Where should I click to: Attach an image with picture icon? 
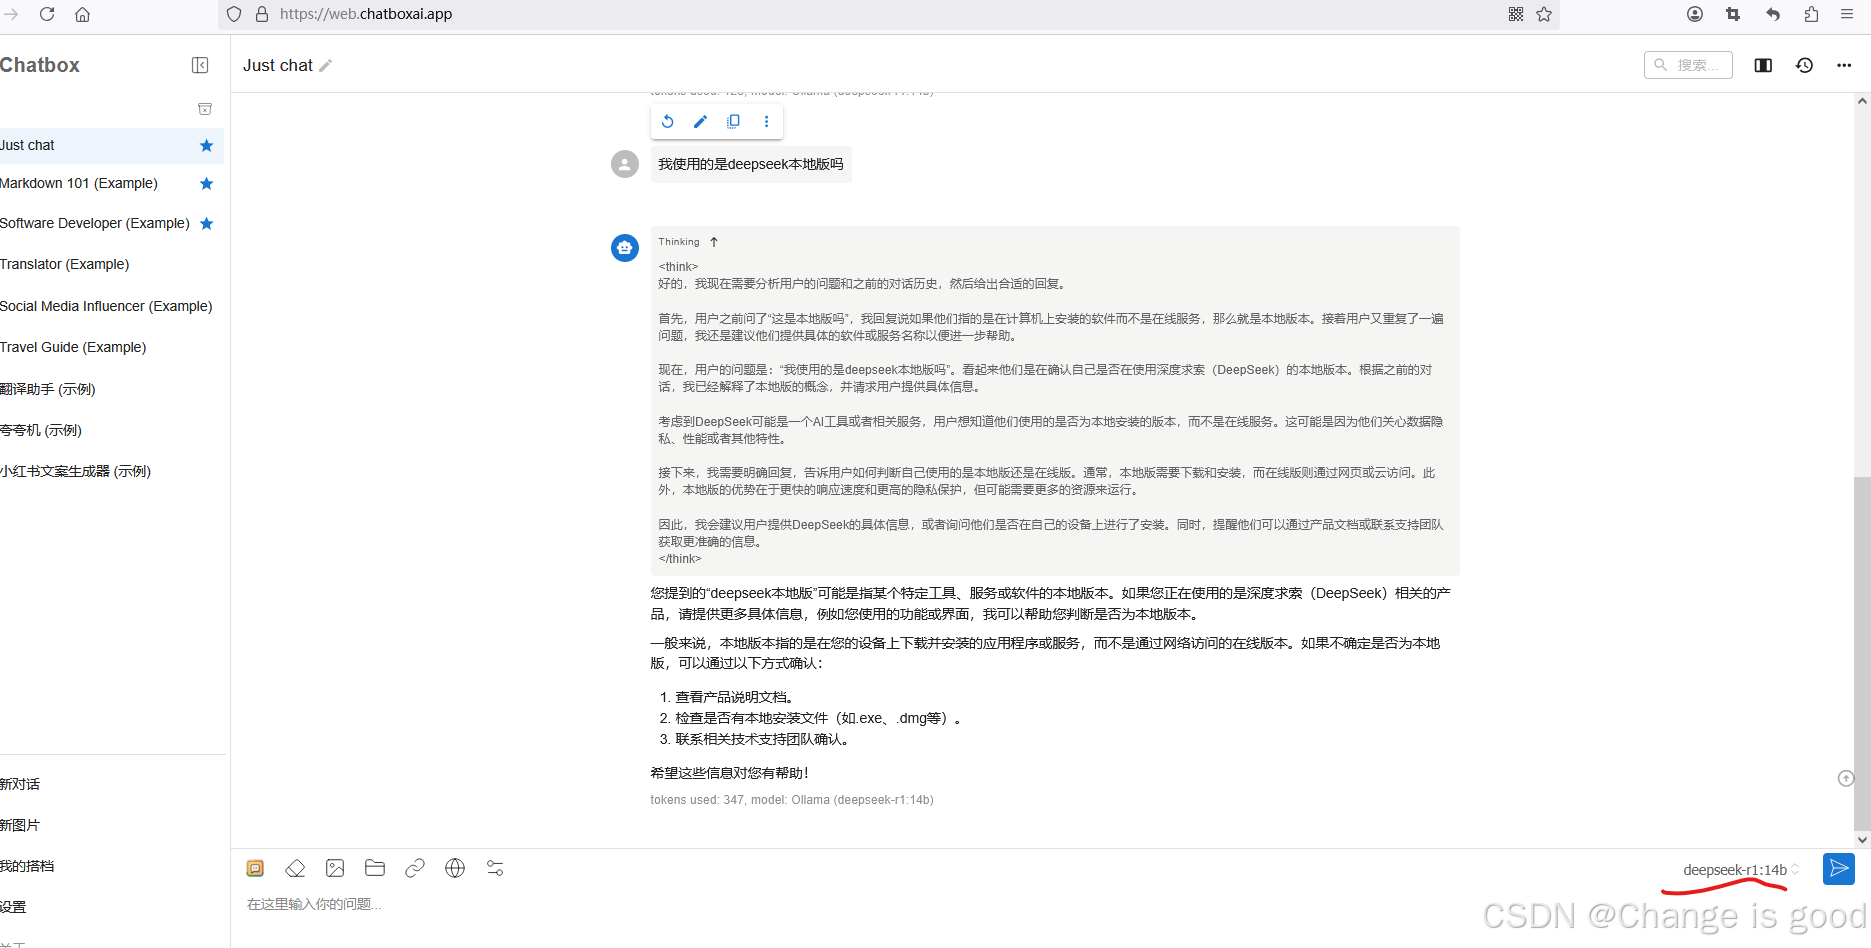[x=335, y=868]
